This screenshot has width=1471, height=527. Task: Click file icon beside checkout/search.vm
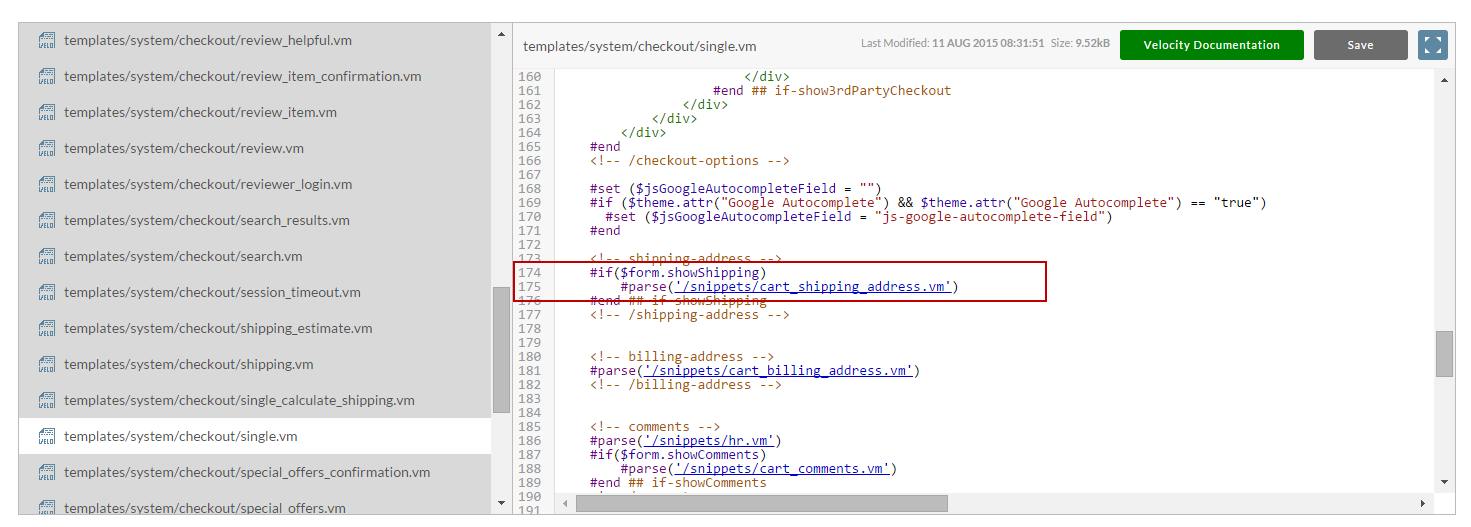tap(46, 257)
